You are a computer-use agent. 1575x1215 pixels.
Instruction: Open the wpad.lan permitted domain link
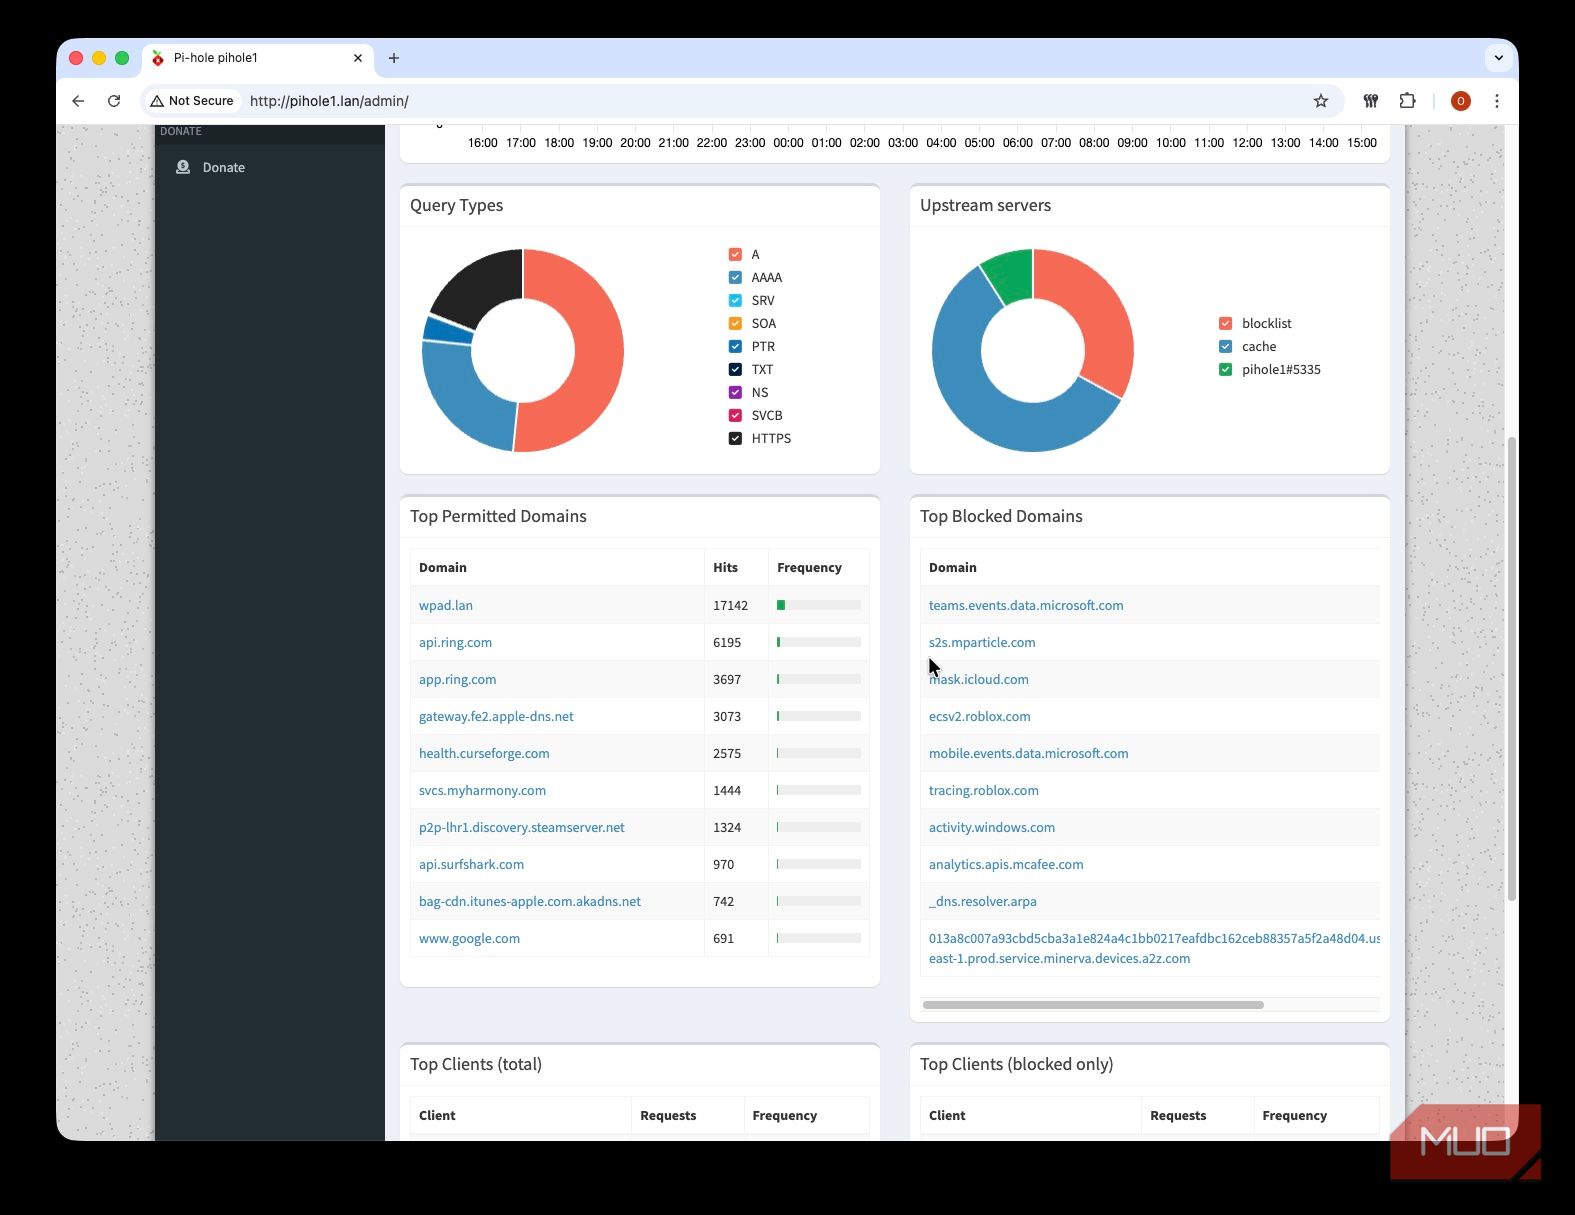point(446,605)
